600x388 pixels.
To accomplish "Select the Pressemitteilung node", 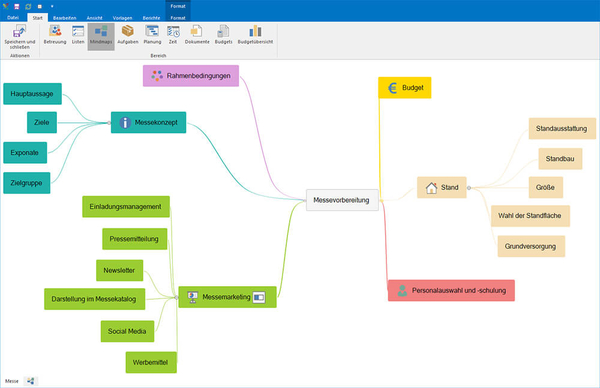I will tap(134, 239).
